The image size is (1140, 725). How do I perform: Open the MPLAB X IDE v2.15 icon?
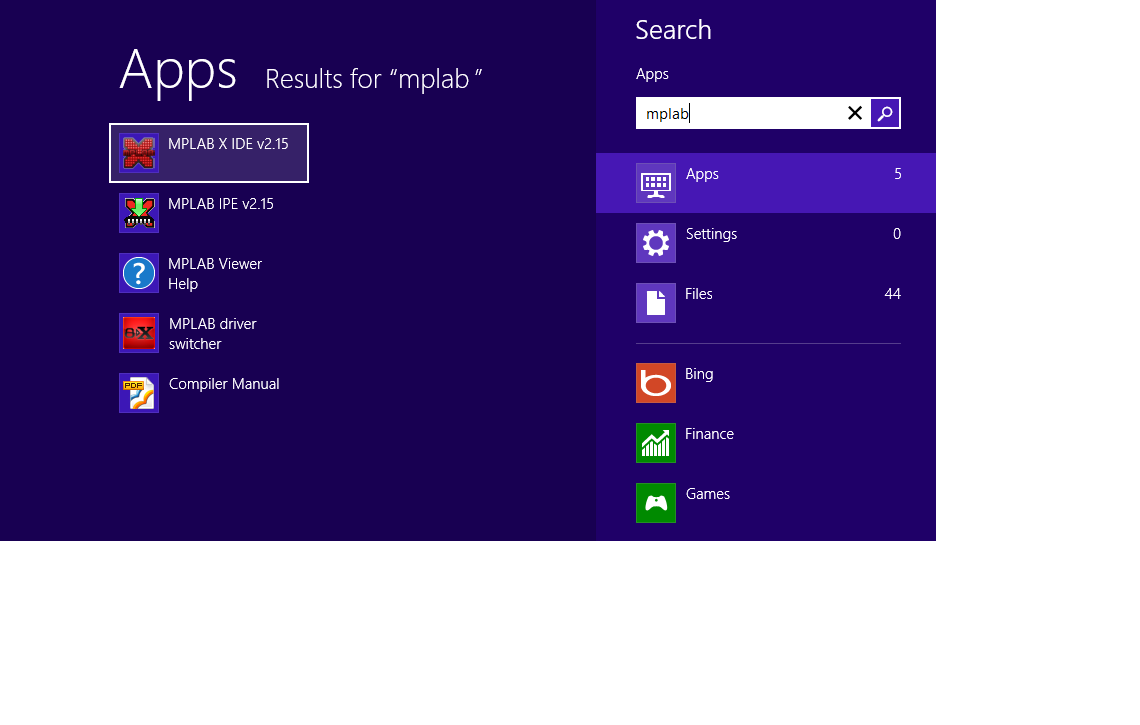pos(139,153)
